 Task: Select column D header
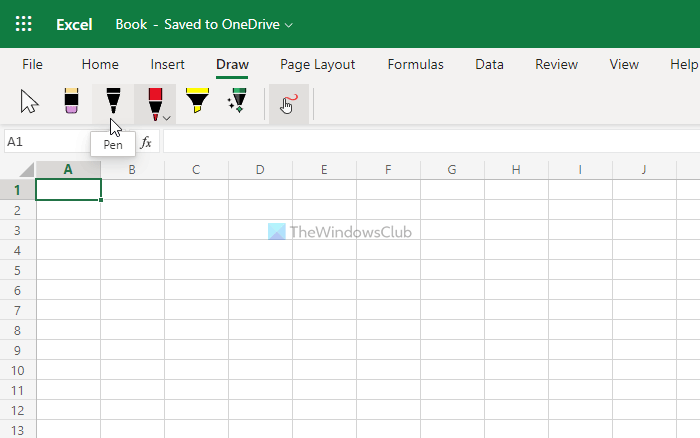[260, 170]
